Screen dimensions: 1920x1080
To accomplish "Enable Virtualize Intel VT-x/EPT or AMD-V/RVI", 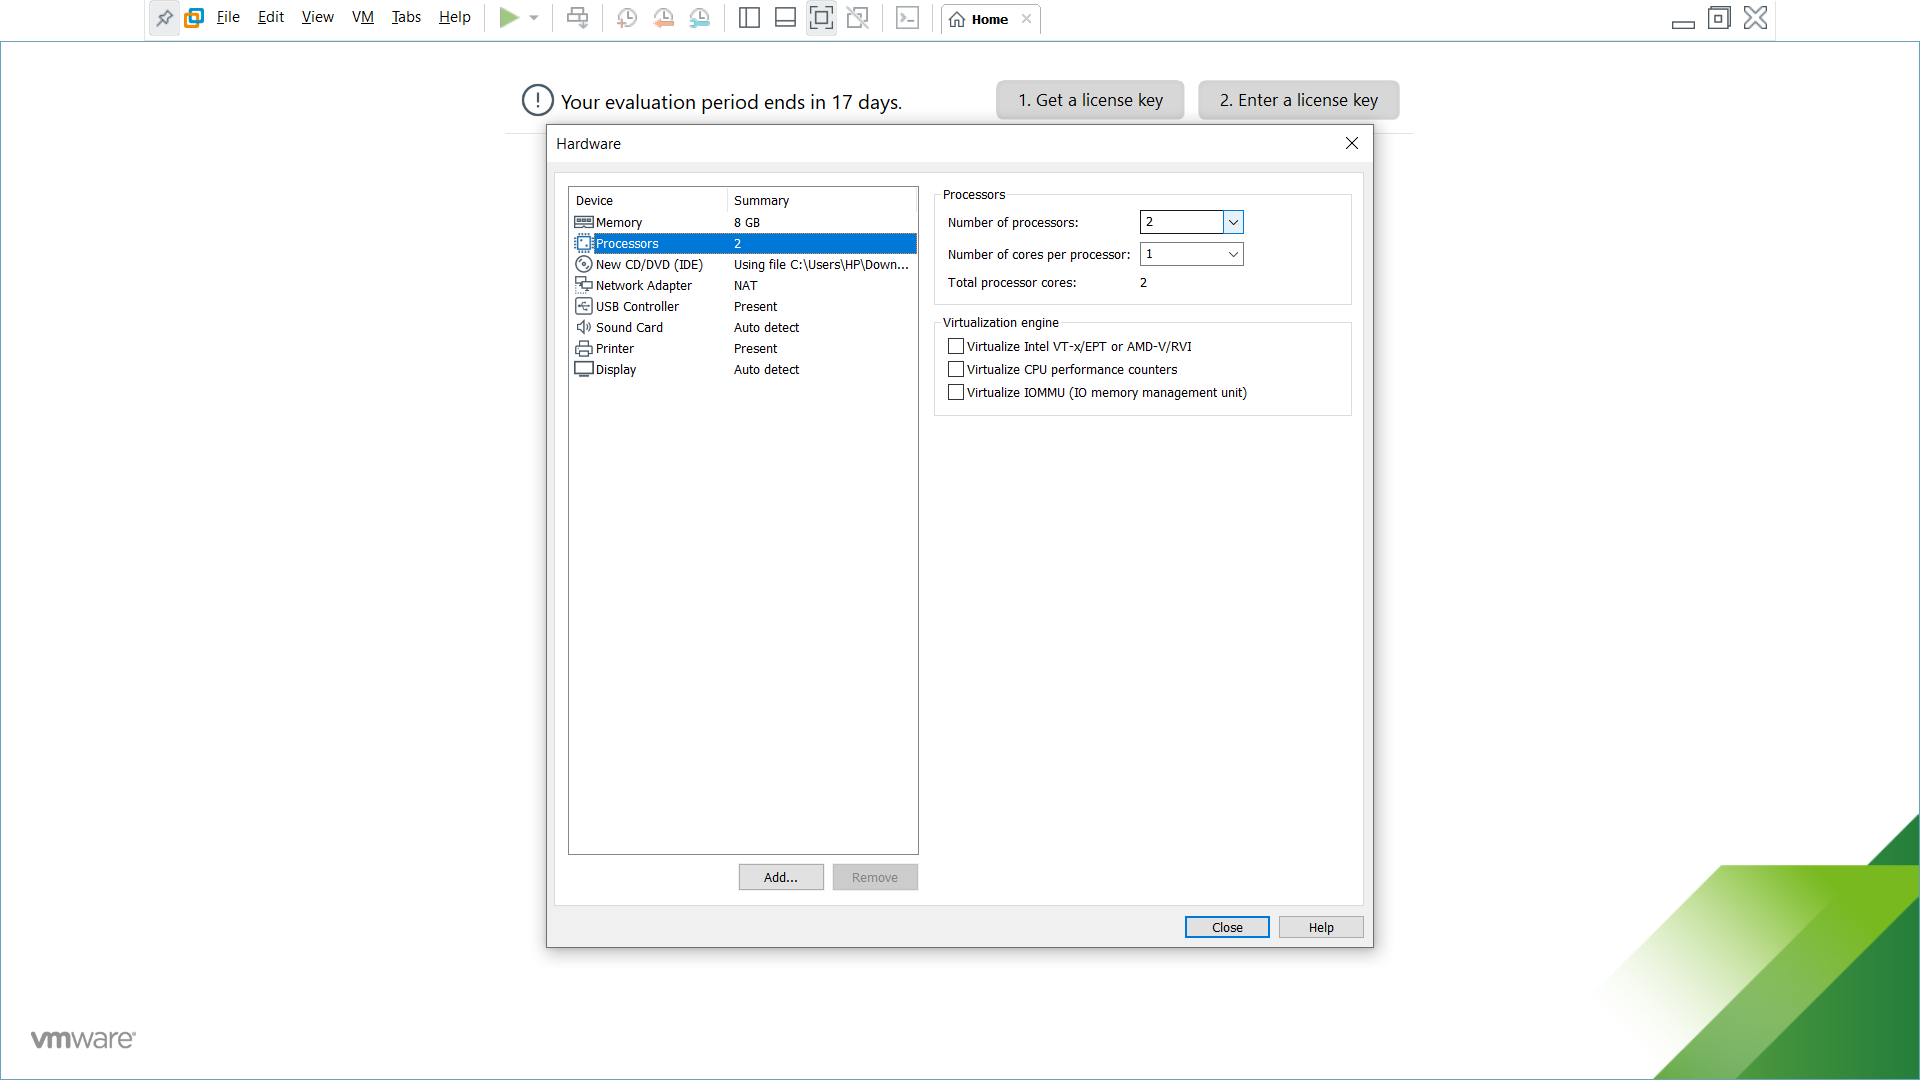I will (x=956, y=346).
